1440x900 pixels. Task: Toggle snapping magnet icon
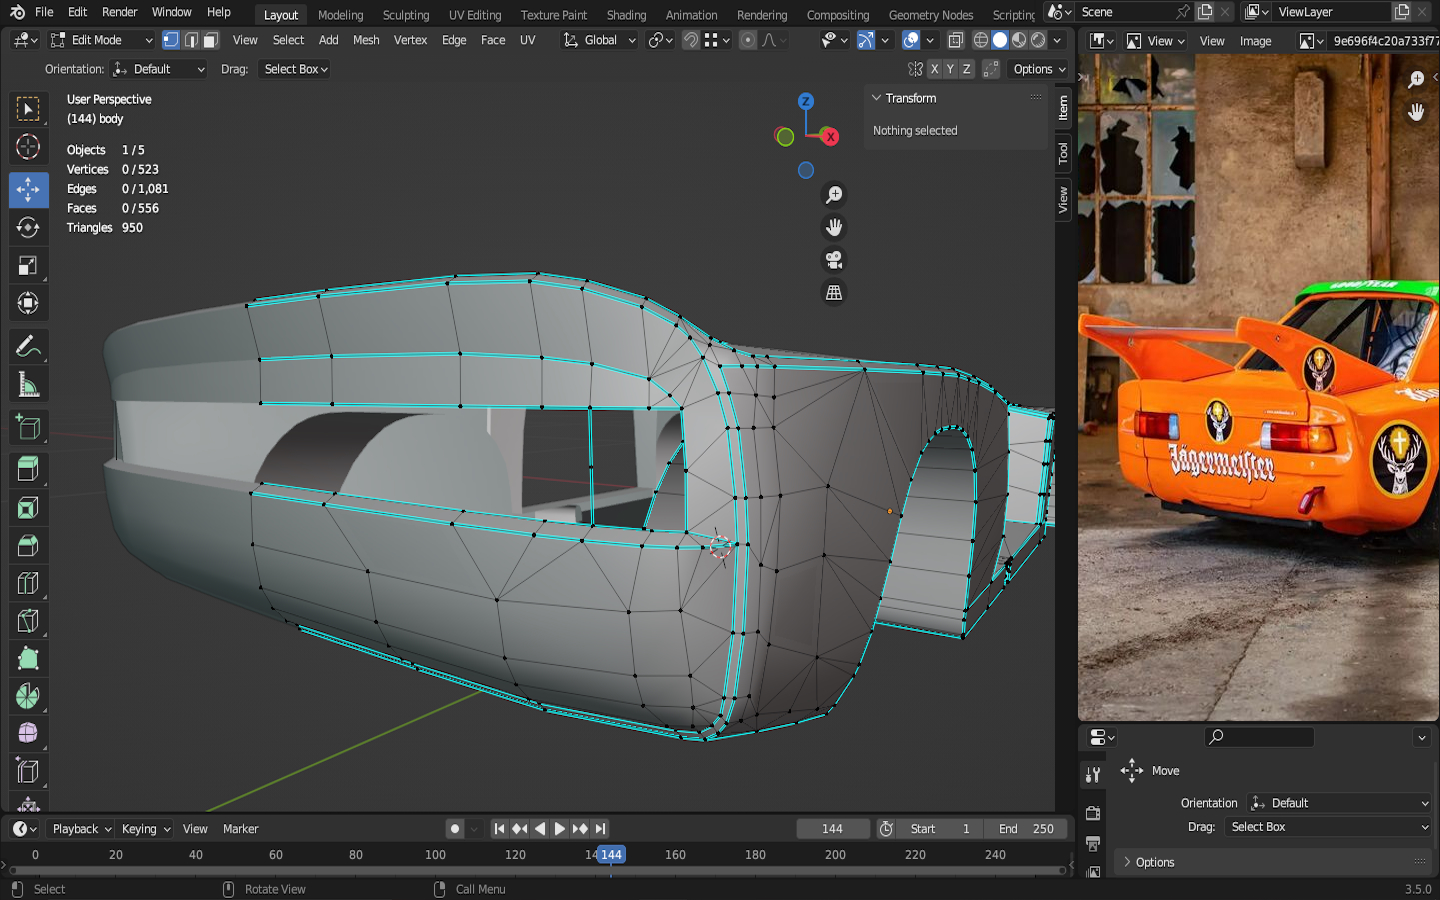pyautogui.click(x=690, y=40)
